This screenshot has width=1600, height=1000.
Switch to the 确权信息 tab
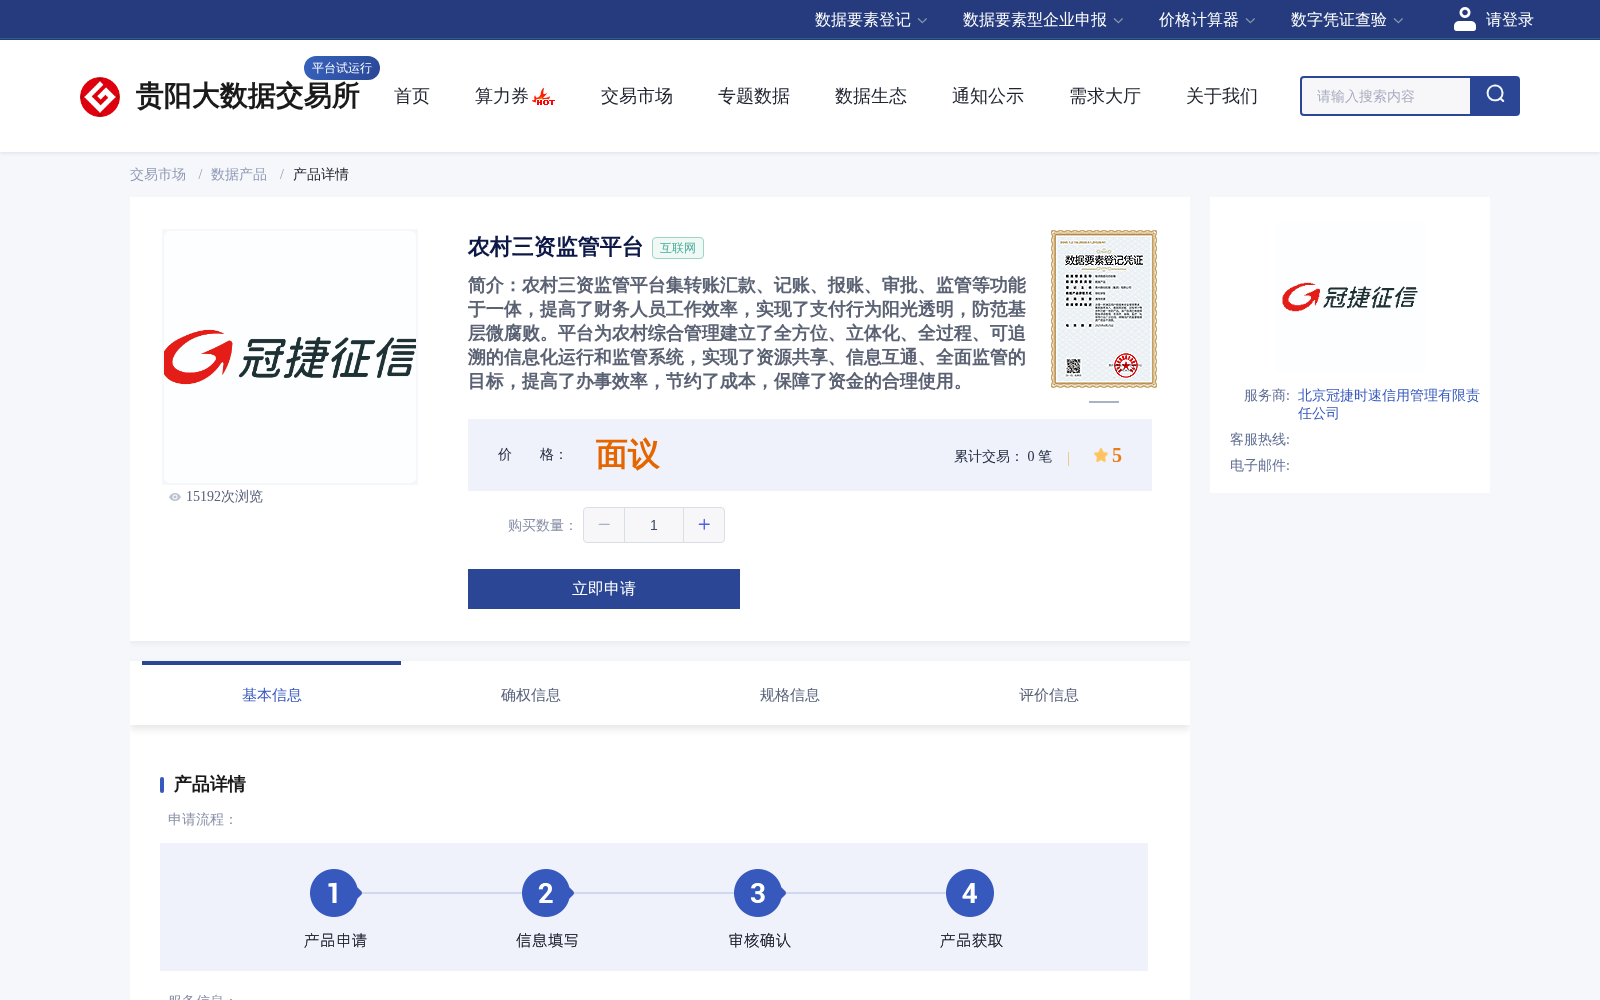[x=531, y=695]
